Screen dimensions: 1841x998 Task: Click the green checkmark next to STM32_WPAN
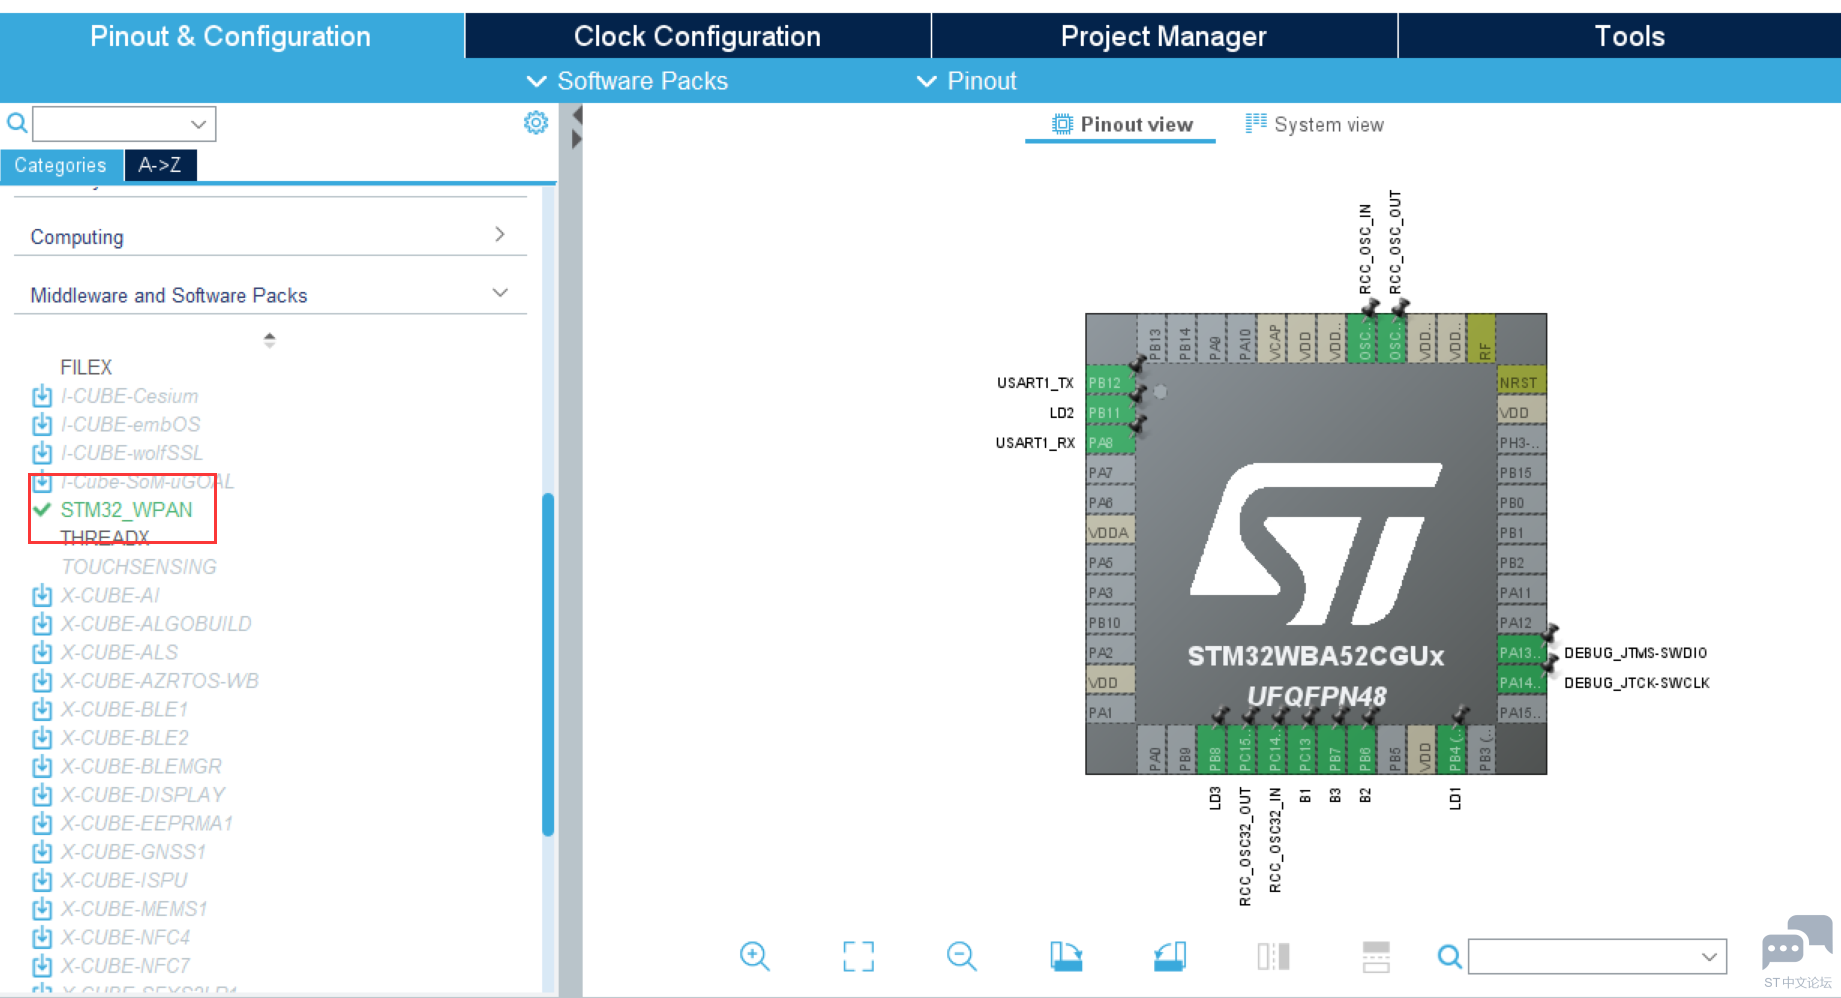point(42,510)
